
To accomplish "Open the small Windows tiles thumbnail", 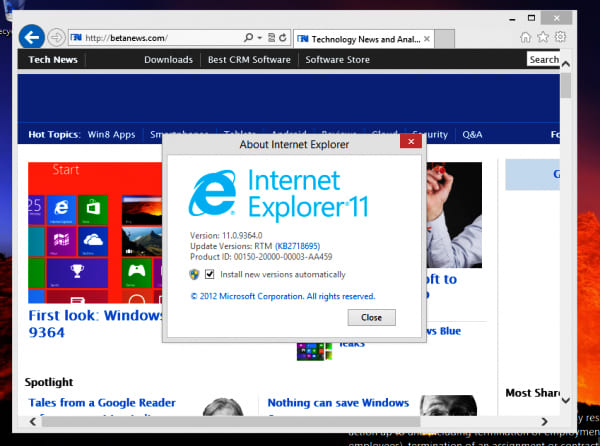I will click(x=314, y=351).
